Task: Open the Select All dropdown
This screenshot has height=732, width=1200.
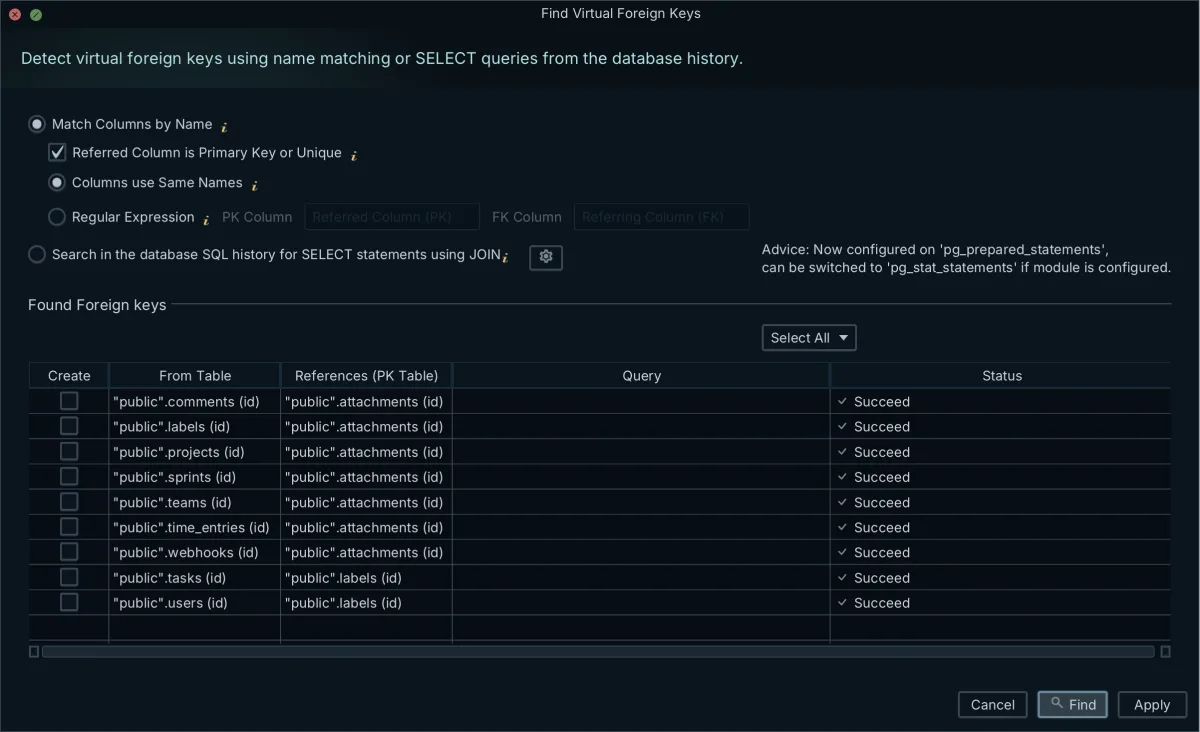Action: [809, 338]
